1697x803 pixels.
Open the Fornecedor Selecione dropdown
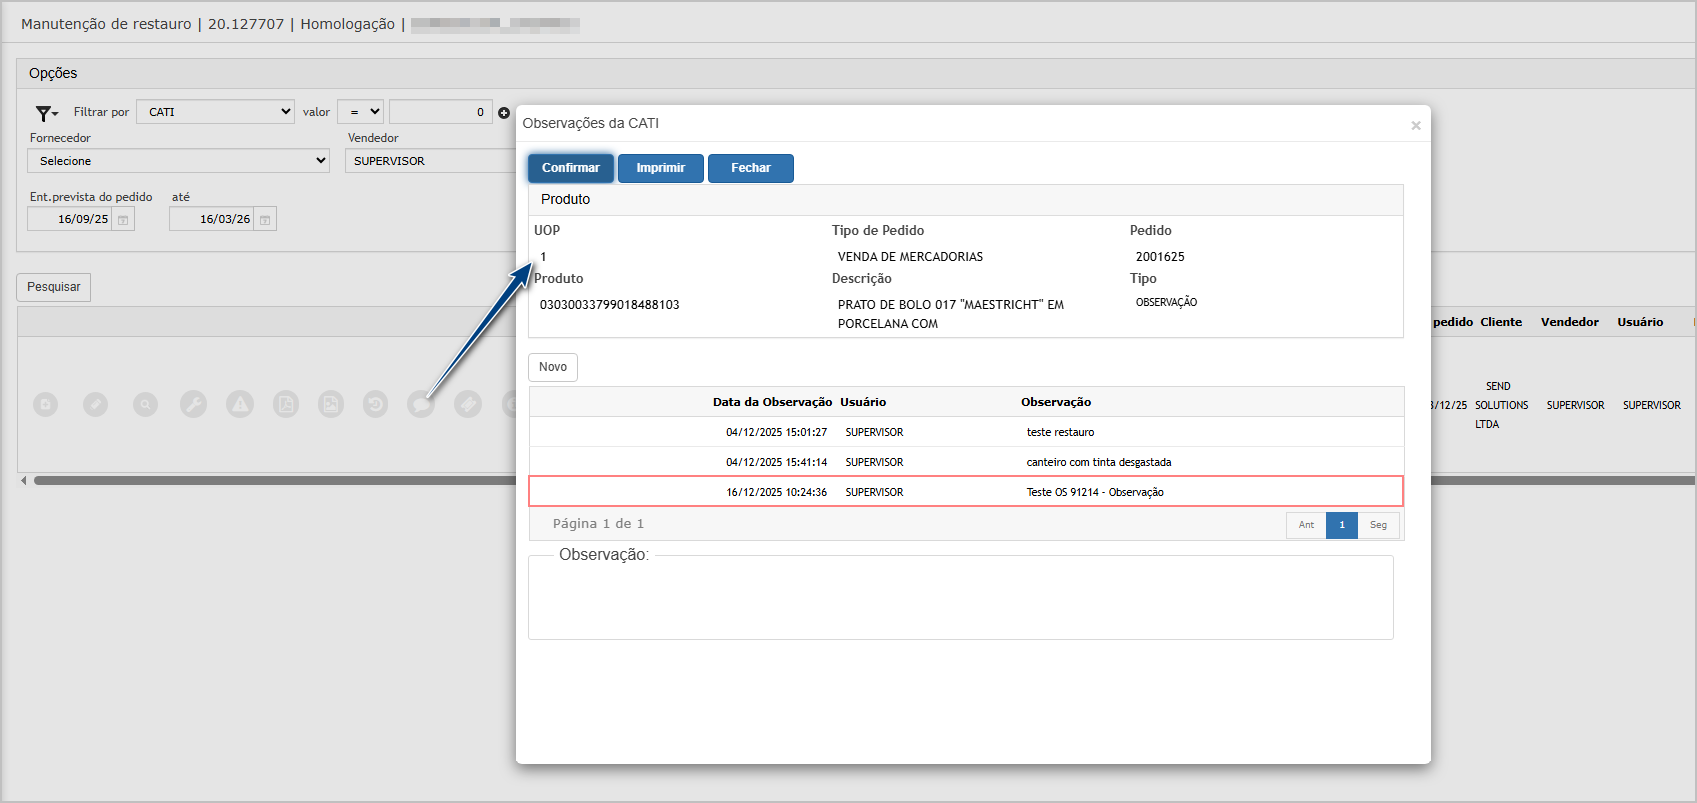pos(179,161)
